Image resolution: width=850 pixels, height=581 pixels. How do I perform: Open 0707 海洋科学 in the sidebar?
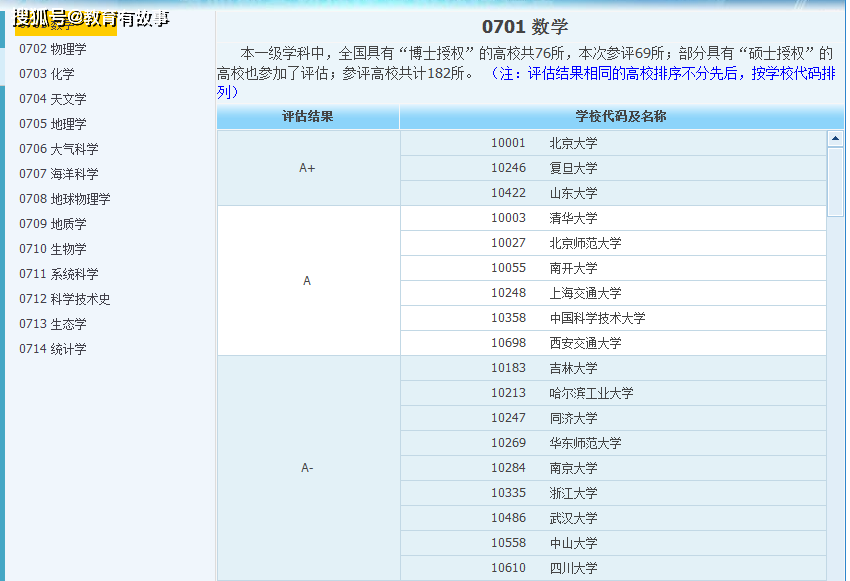[59, 174]
